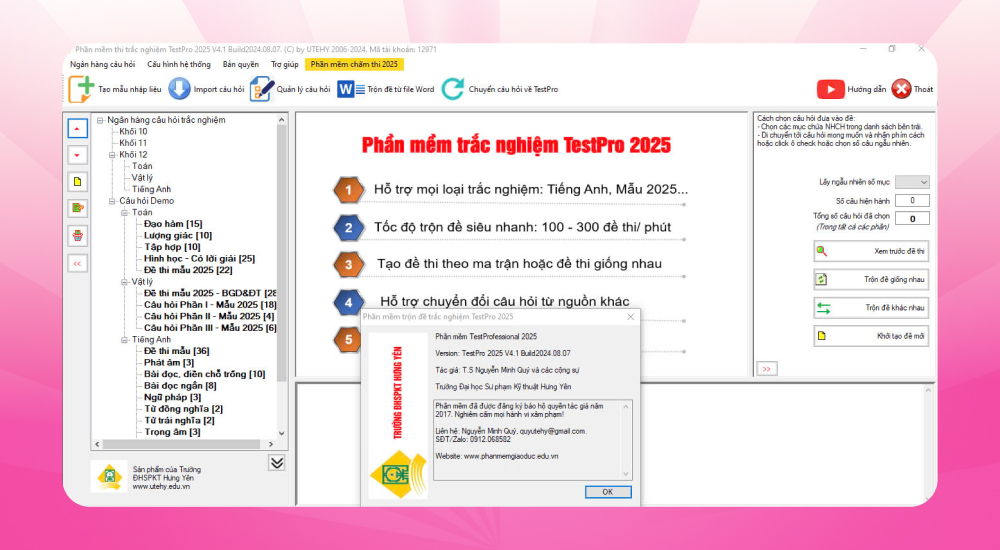Click the >> button in right panel
Viewport: 1000px width, 550px height.
pos(767,369)
